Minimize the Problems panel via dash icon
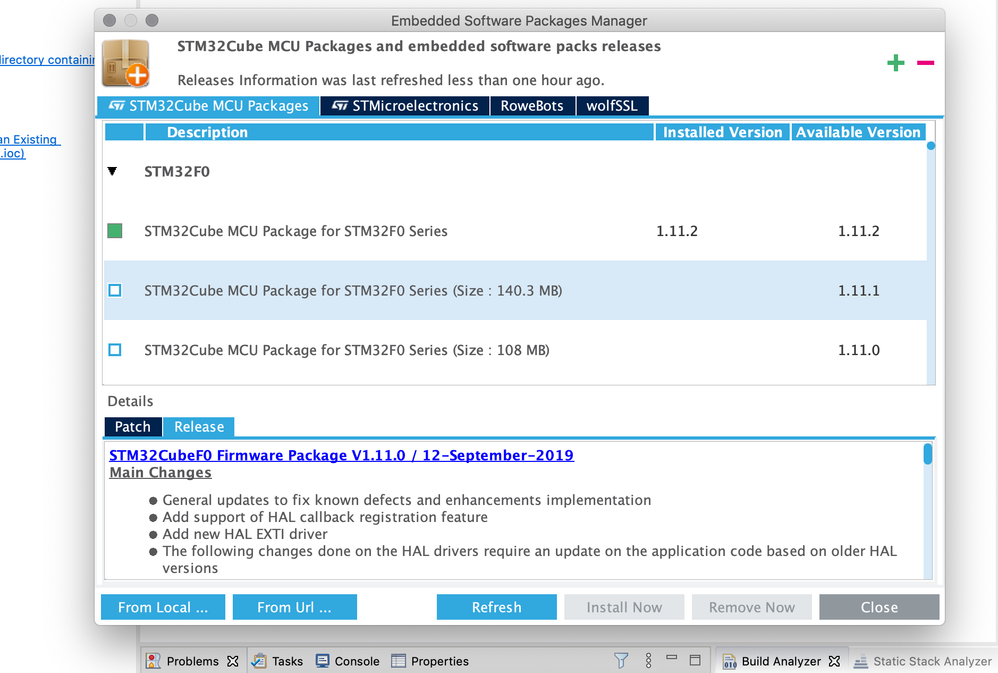Screen dimensions: 998x673 pos(671,657)
